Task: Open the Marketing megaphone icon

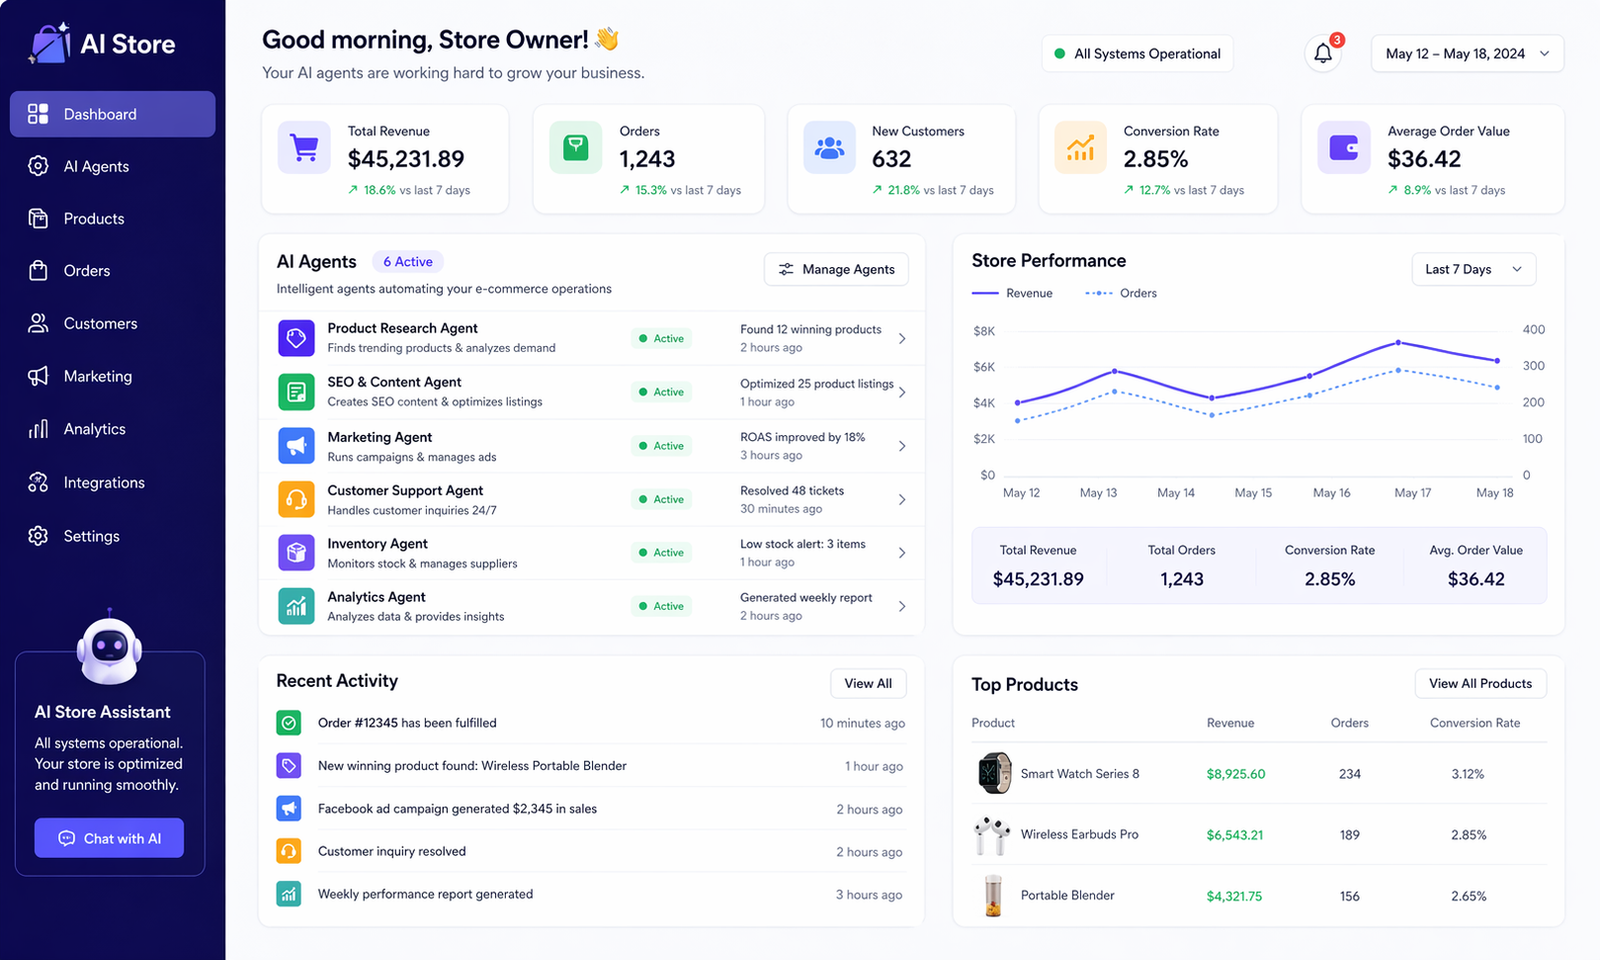Action: point(37,376)
